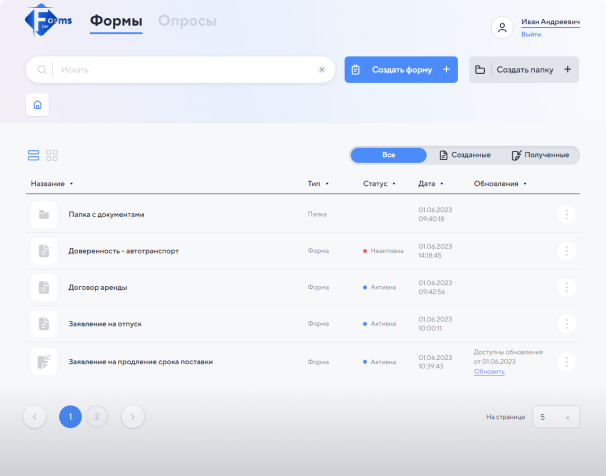Open three-dot menu for Договор аренды
This screenshot has height=476, width=606.
567,287
